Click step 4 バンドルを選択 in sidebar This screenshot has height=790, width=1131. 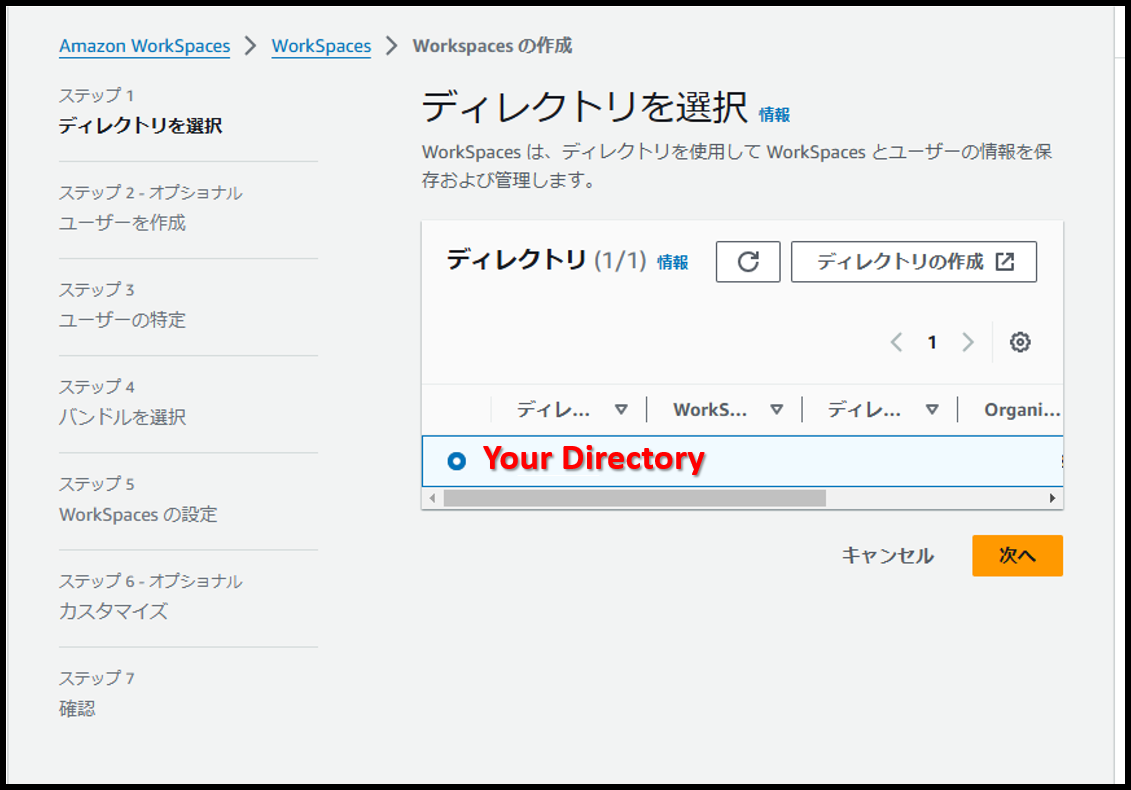123,417
